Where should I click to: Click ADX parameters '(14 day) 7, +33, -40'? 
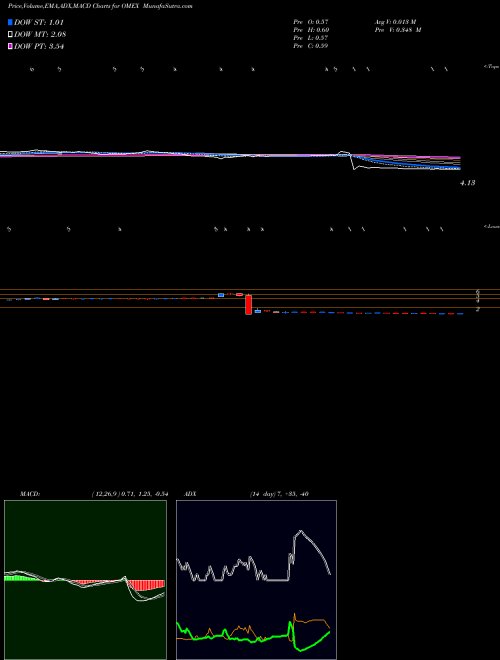pyautogui.click(x=279, y=494)
